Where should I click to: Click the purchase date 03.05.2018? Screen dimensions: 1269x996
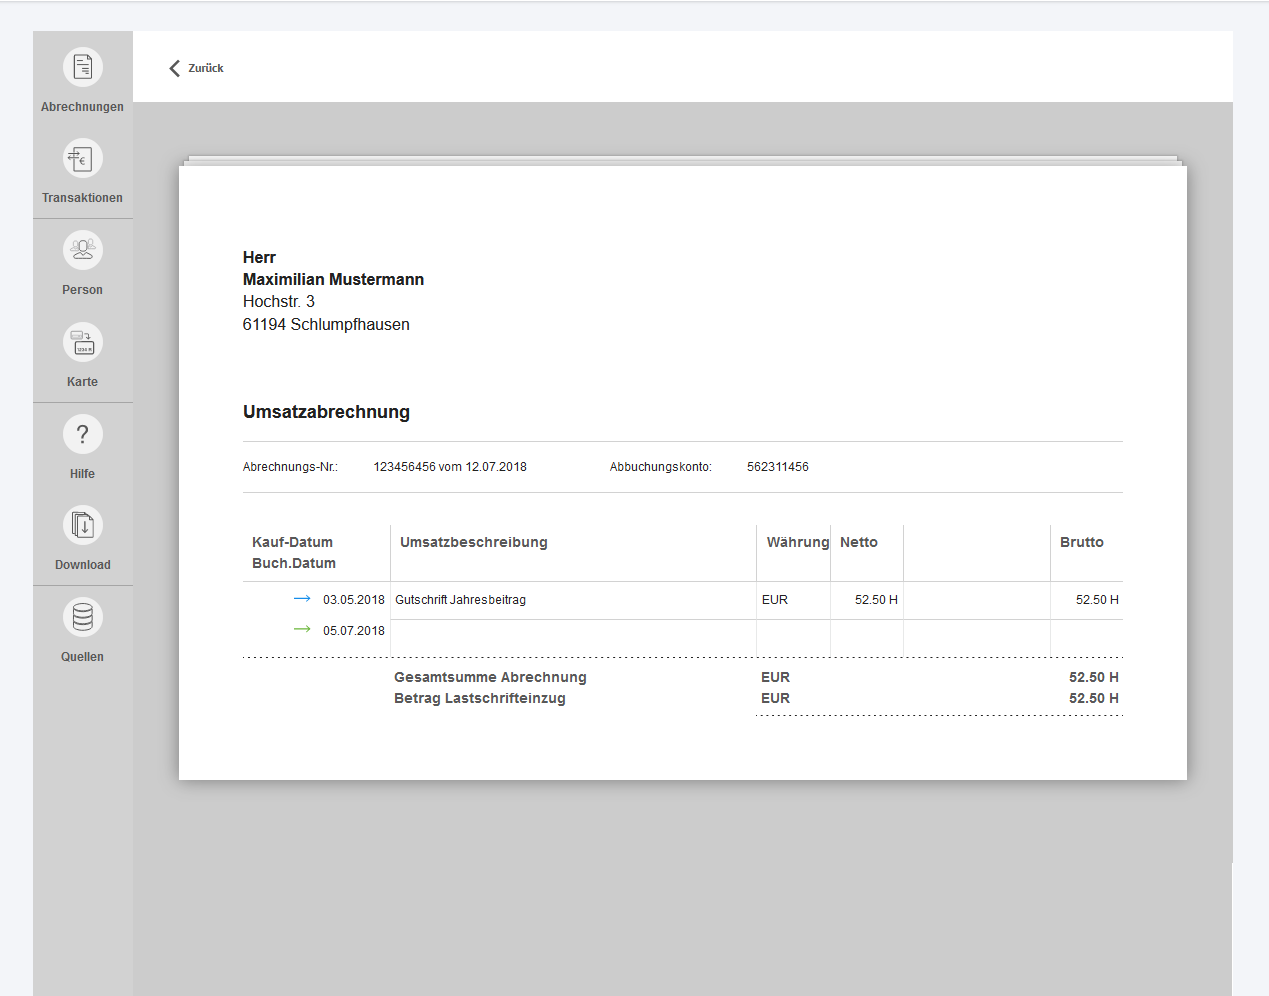(354, 600)
